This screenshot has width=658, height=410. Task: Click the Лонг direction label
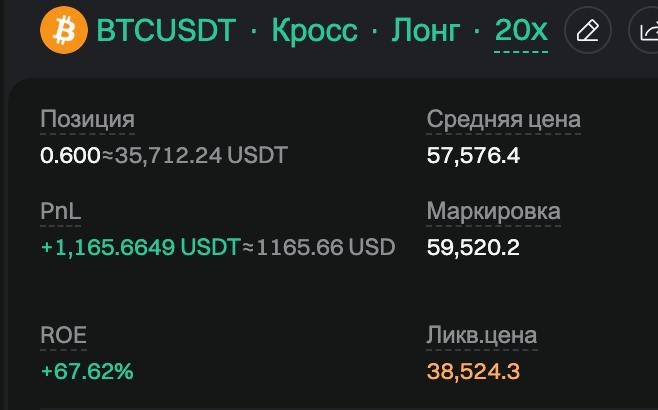click(425, 31)
